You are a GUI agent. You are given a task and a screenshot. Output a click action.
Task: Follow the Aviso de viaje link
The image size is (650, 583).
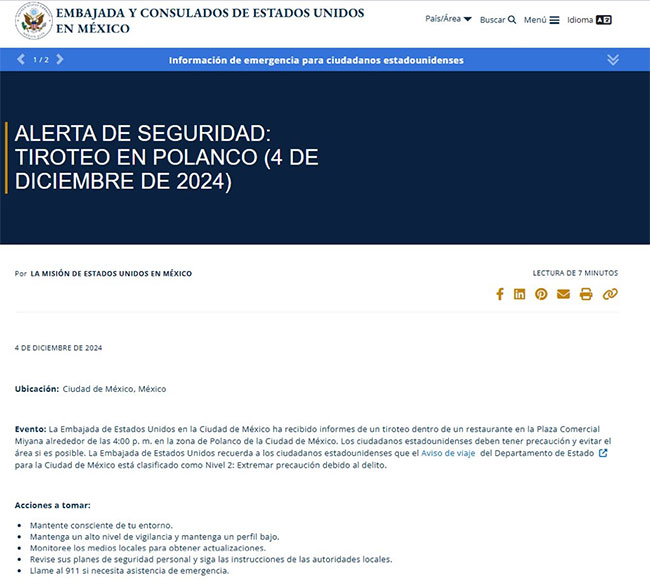click(447, 453)
